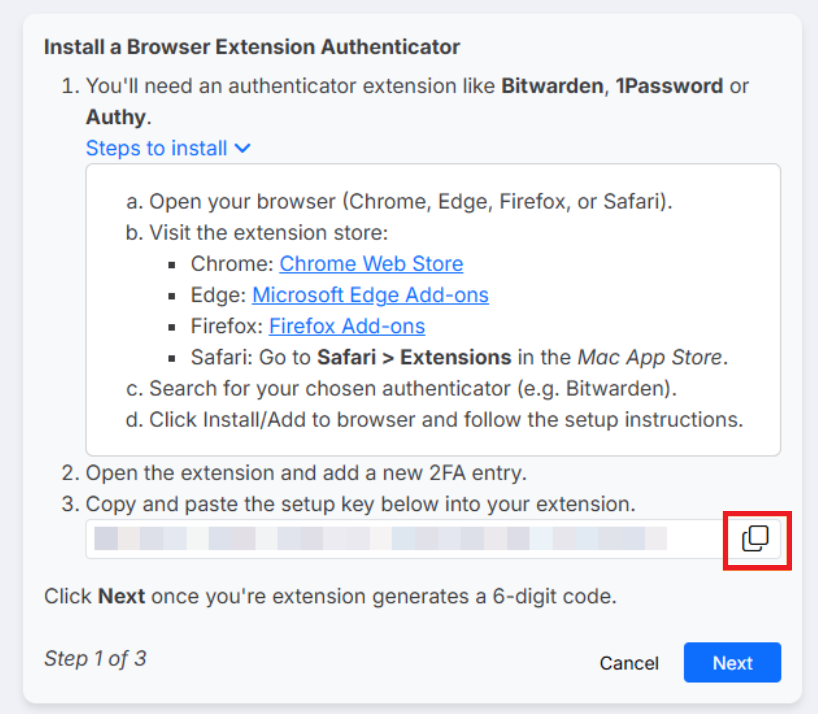Copy the setup key with the copy icon
Screen dimensions: 818x714
[x=755, y=539]
